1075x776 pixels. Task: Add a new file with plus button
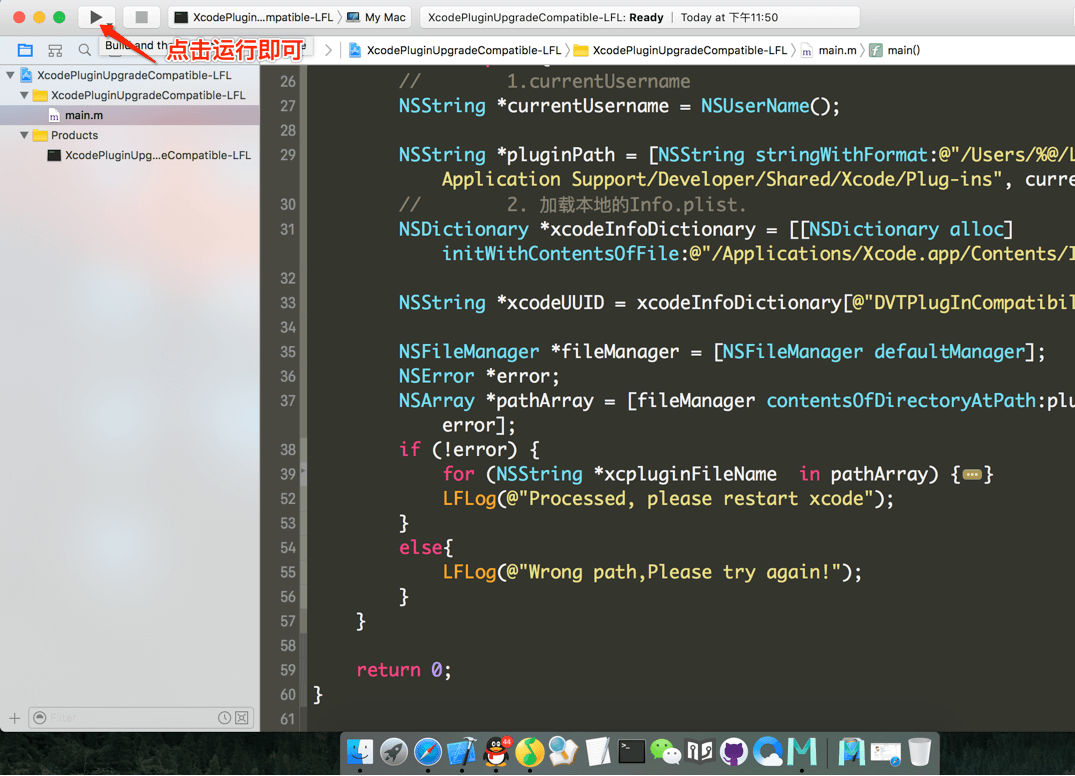click(x=14, y=718)
